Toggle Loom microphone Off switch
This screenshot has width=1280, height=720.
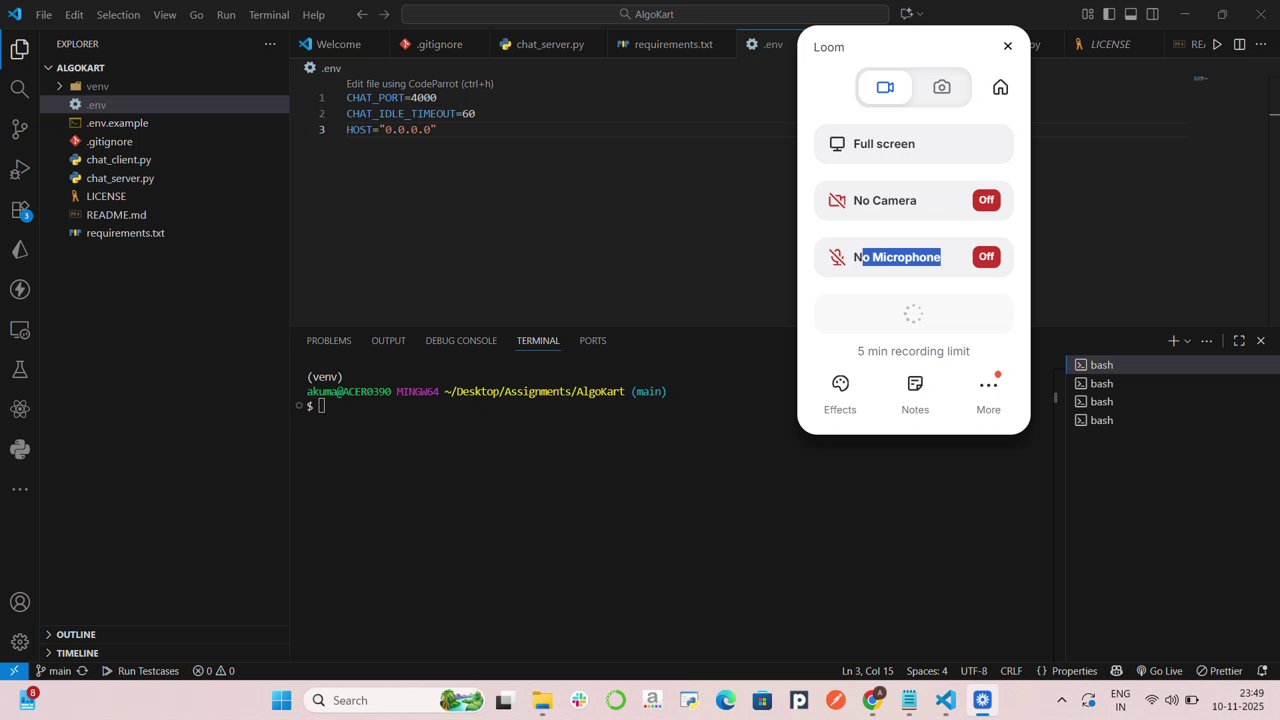click(986, 257)
